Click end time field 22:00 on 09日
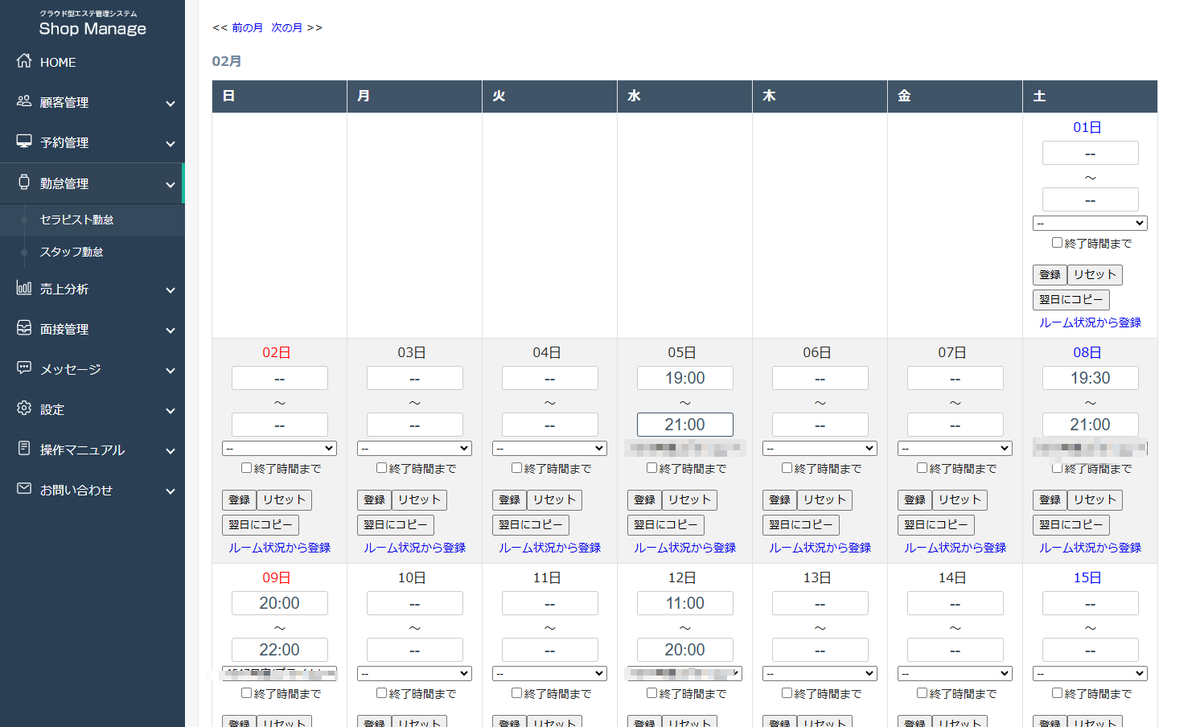Image resolution: width=1200 pixels, height=727 pixels. [280, 650]
